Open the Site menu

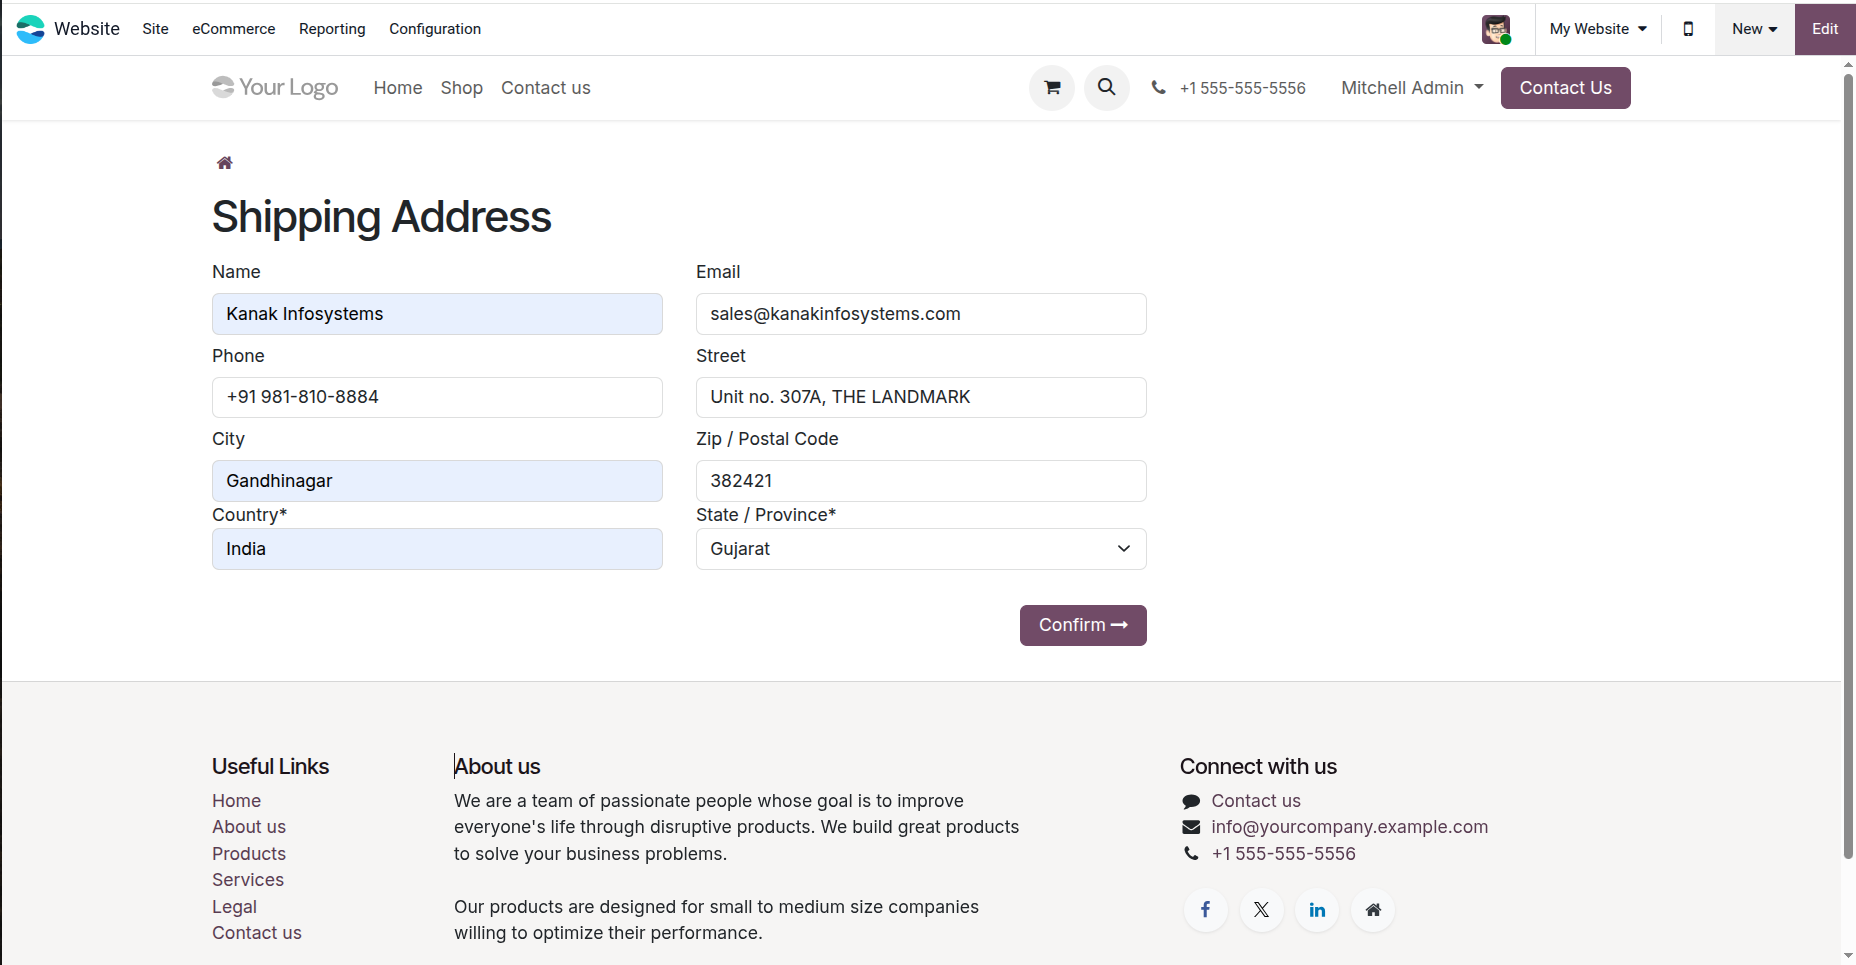tap(155, 29)
